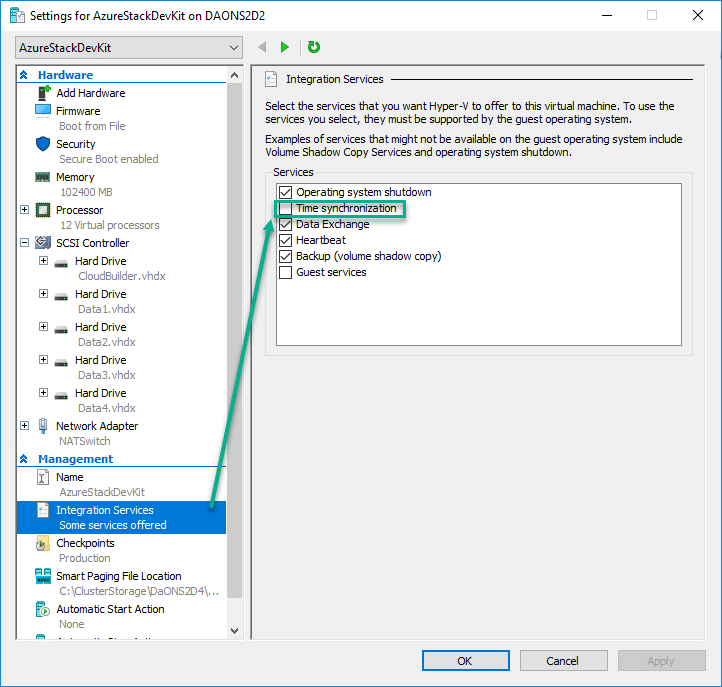Click the sidebar scroll up arrow
Image resolution: width=722 pixels, height=687 pixels.
pyautogui.click(x=234, y=75)
